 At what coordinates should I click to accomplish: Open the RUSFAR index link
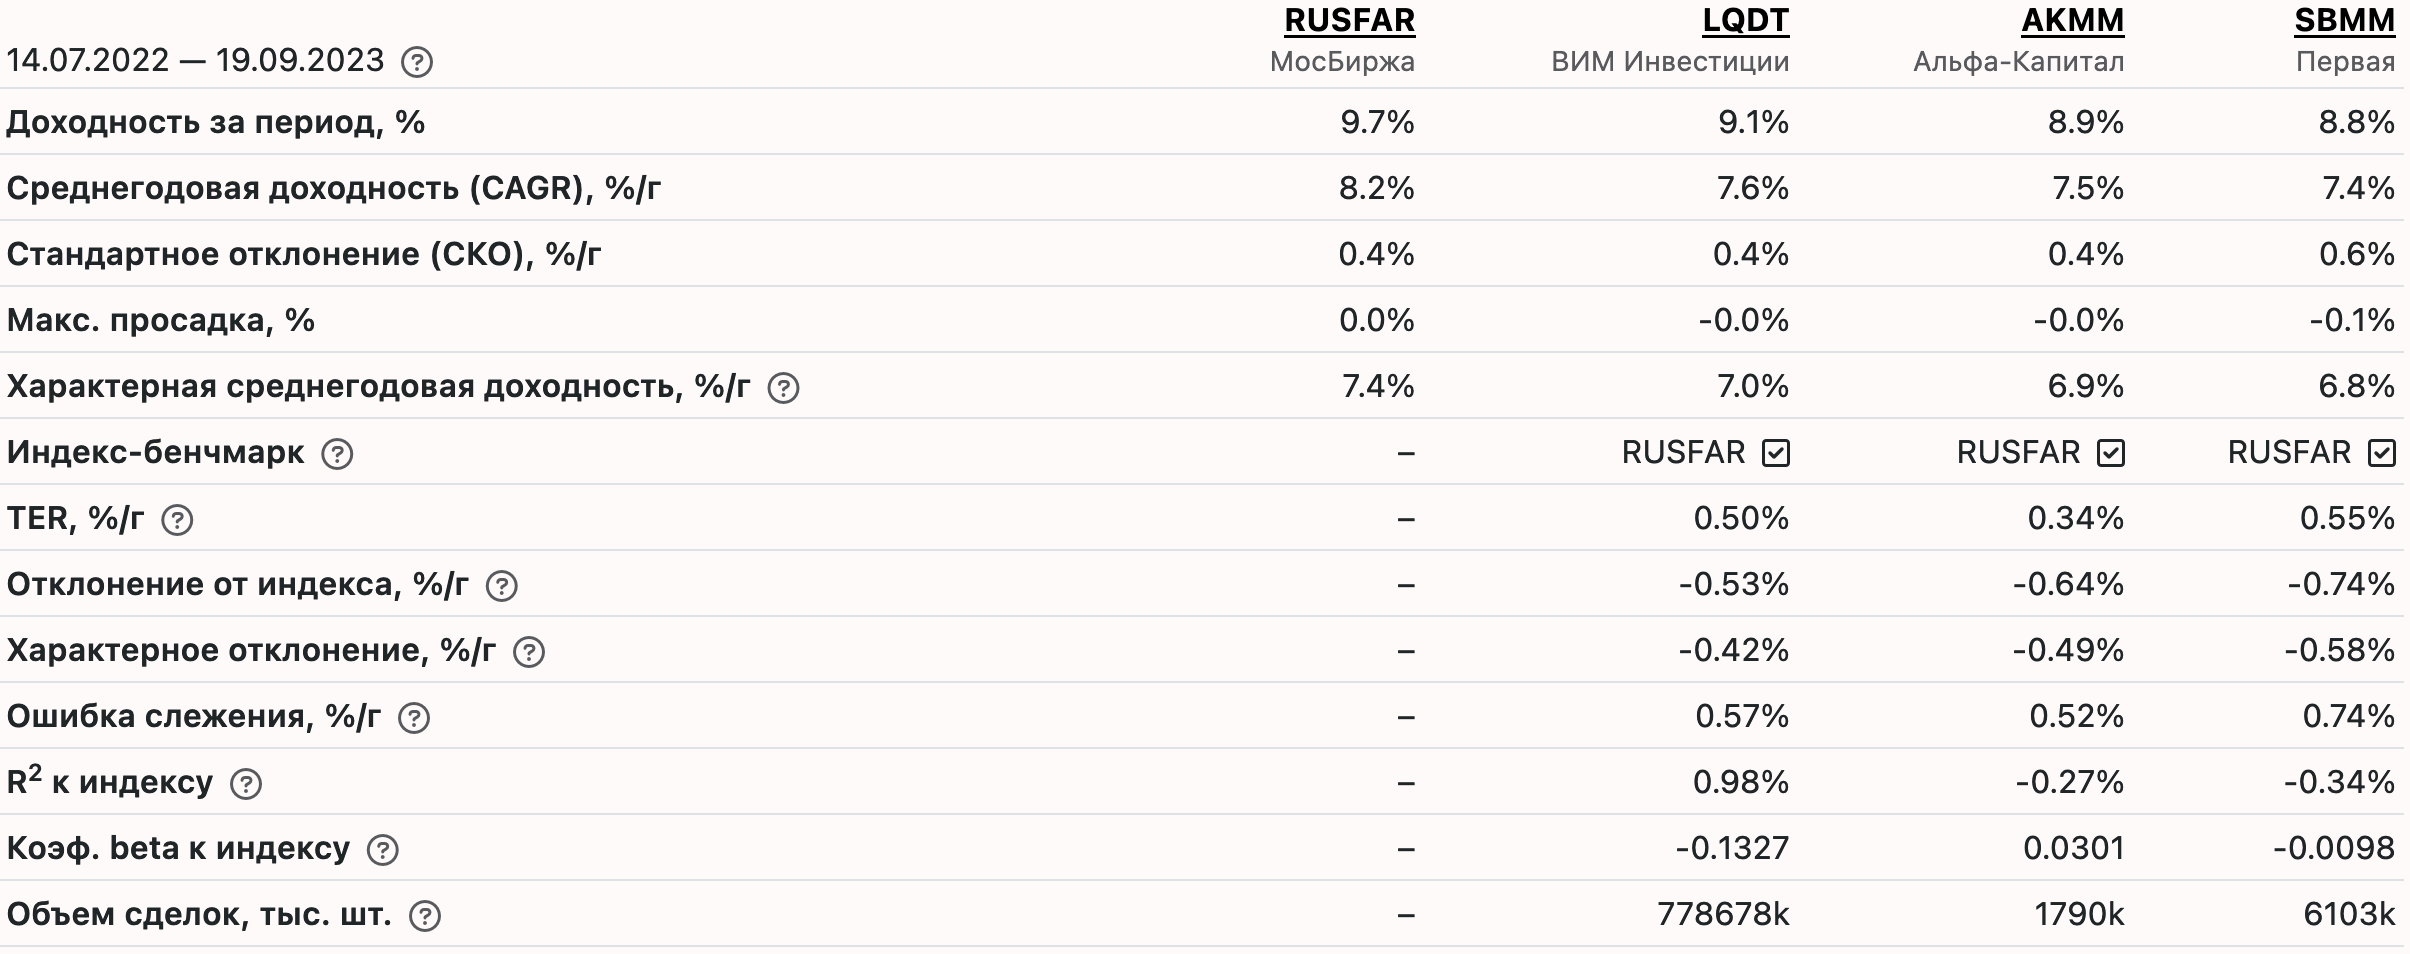coord(1349,20)
